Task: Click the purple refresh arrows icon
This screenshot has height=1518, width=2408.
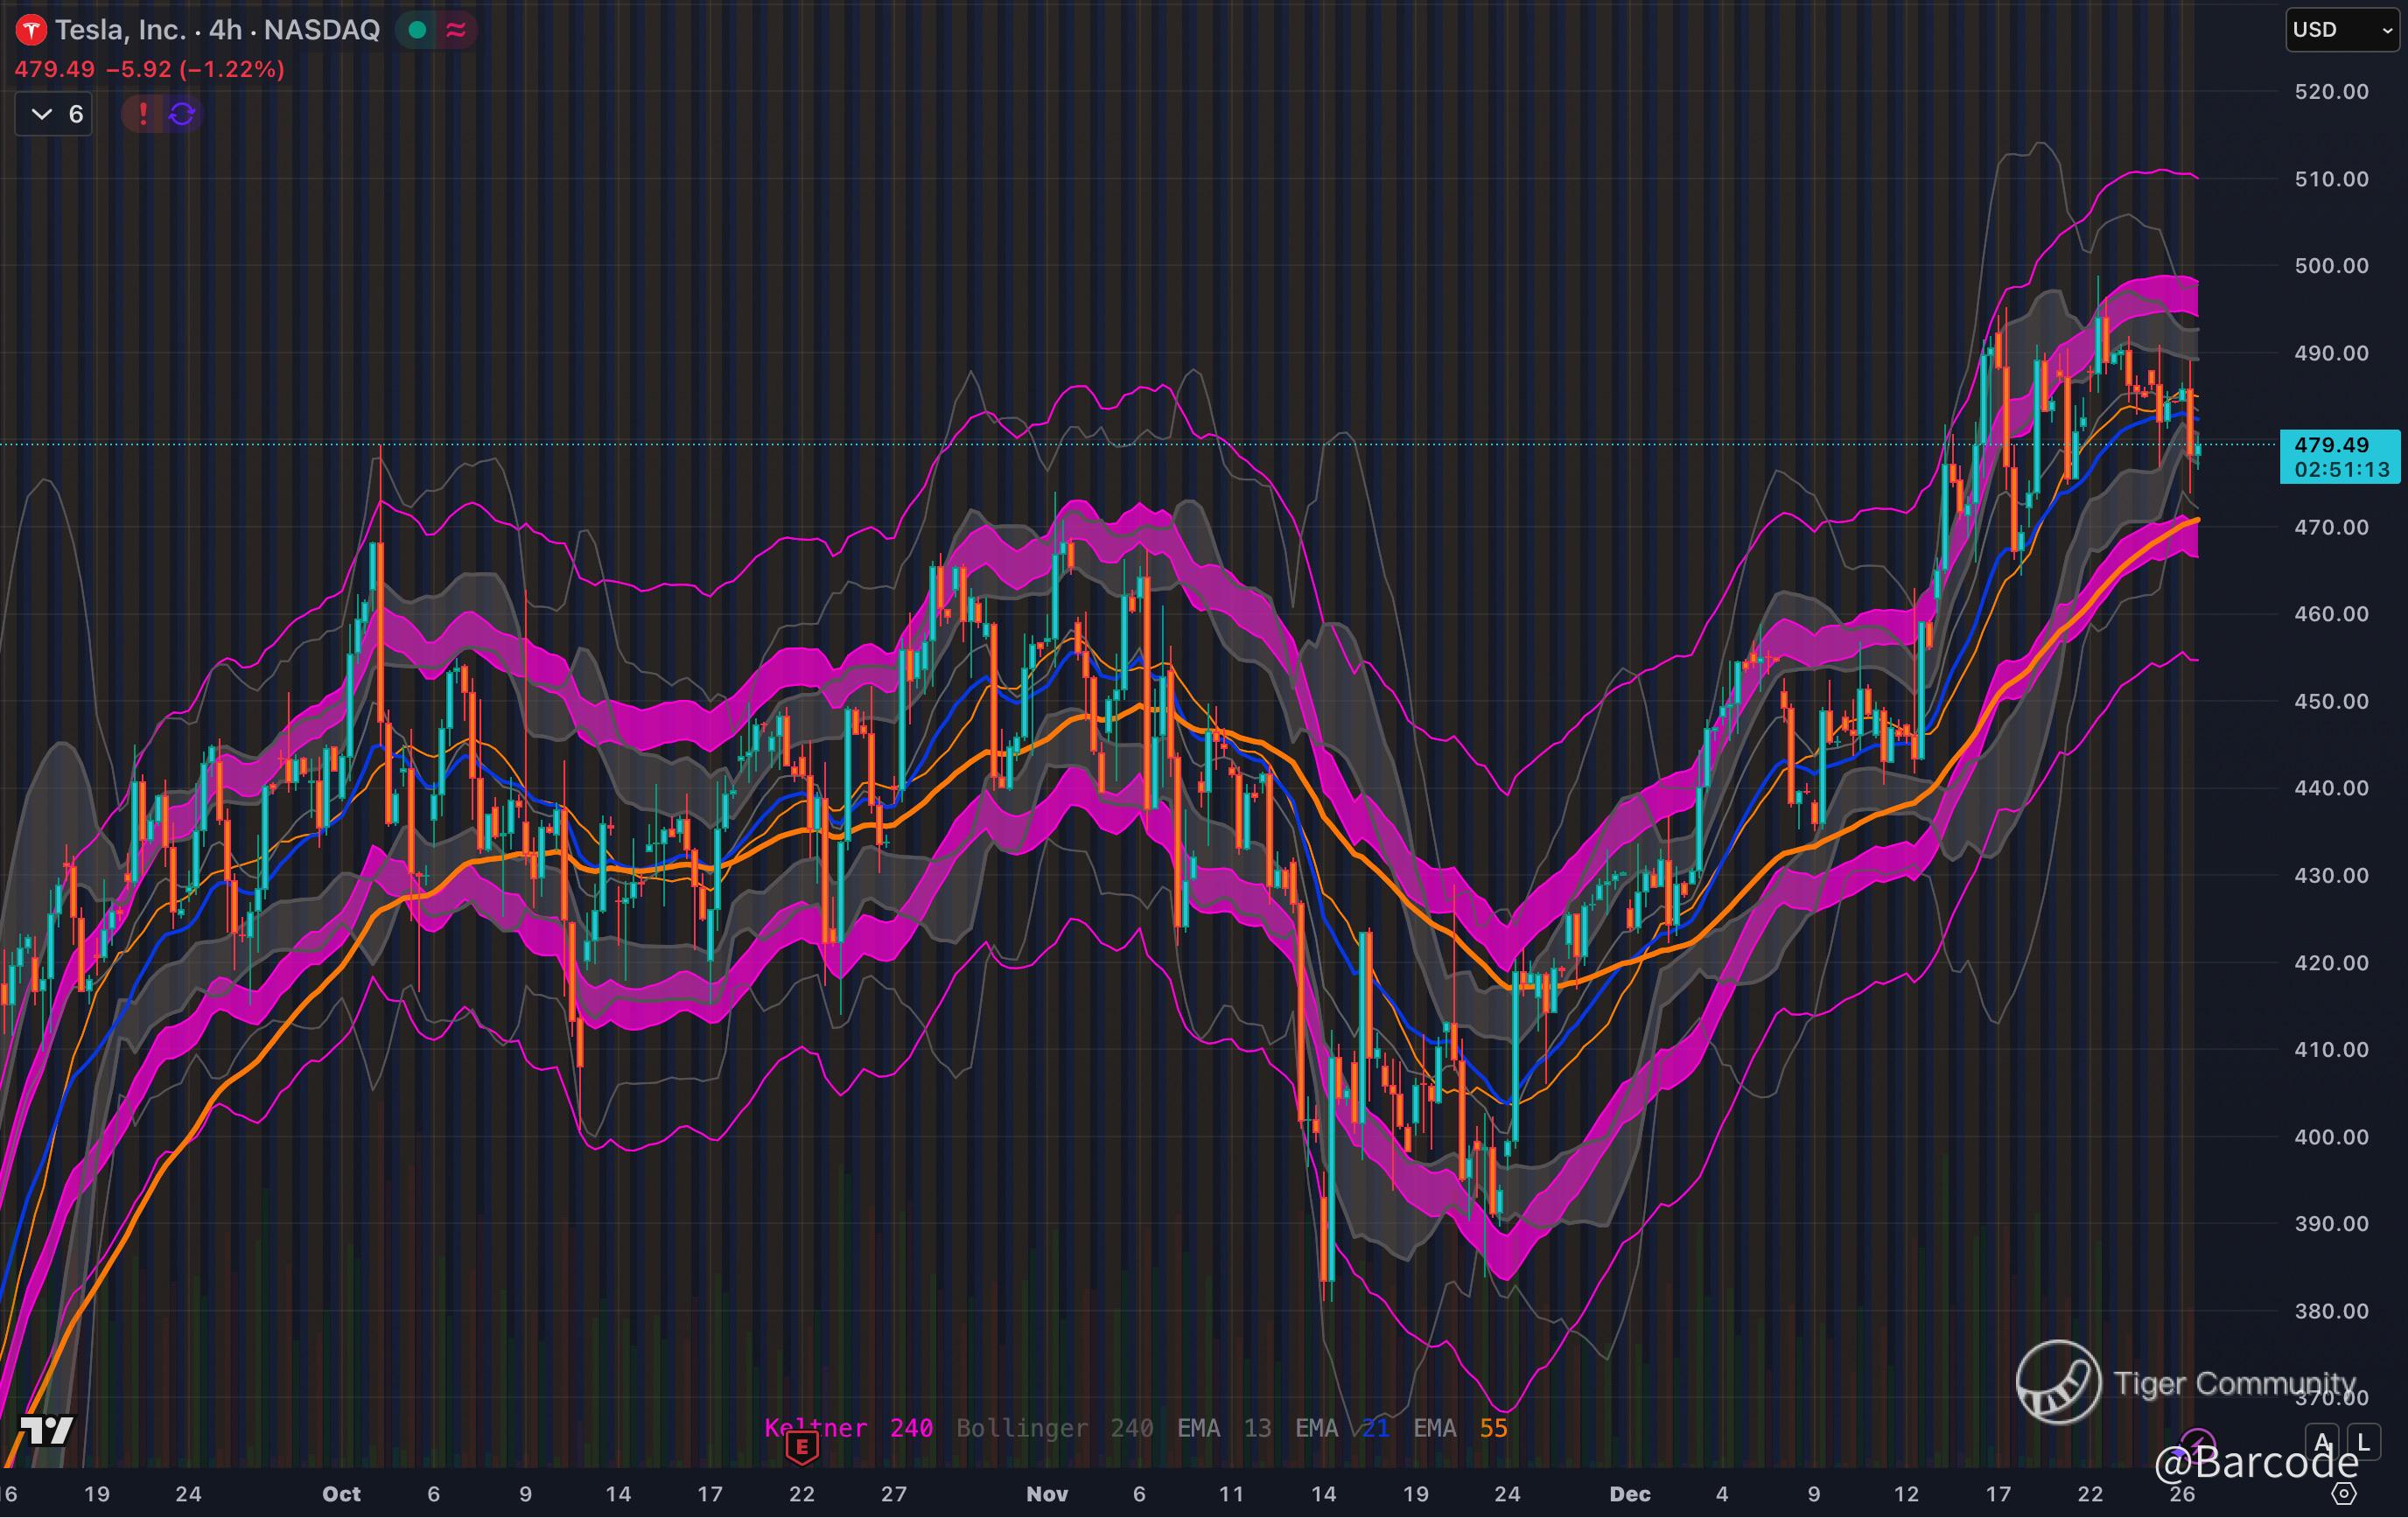Action: pyautogui.click(x=182, y=114)
